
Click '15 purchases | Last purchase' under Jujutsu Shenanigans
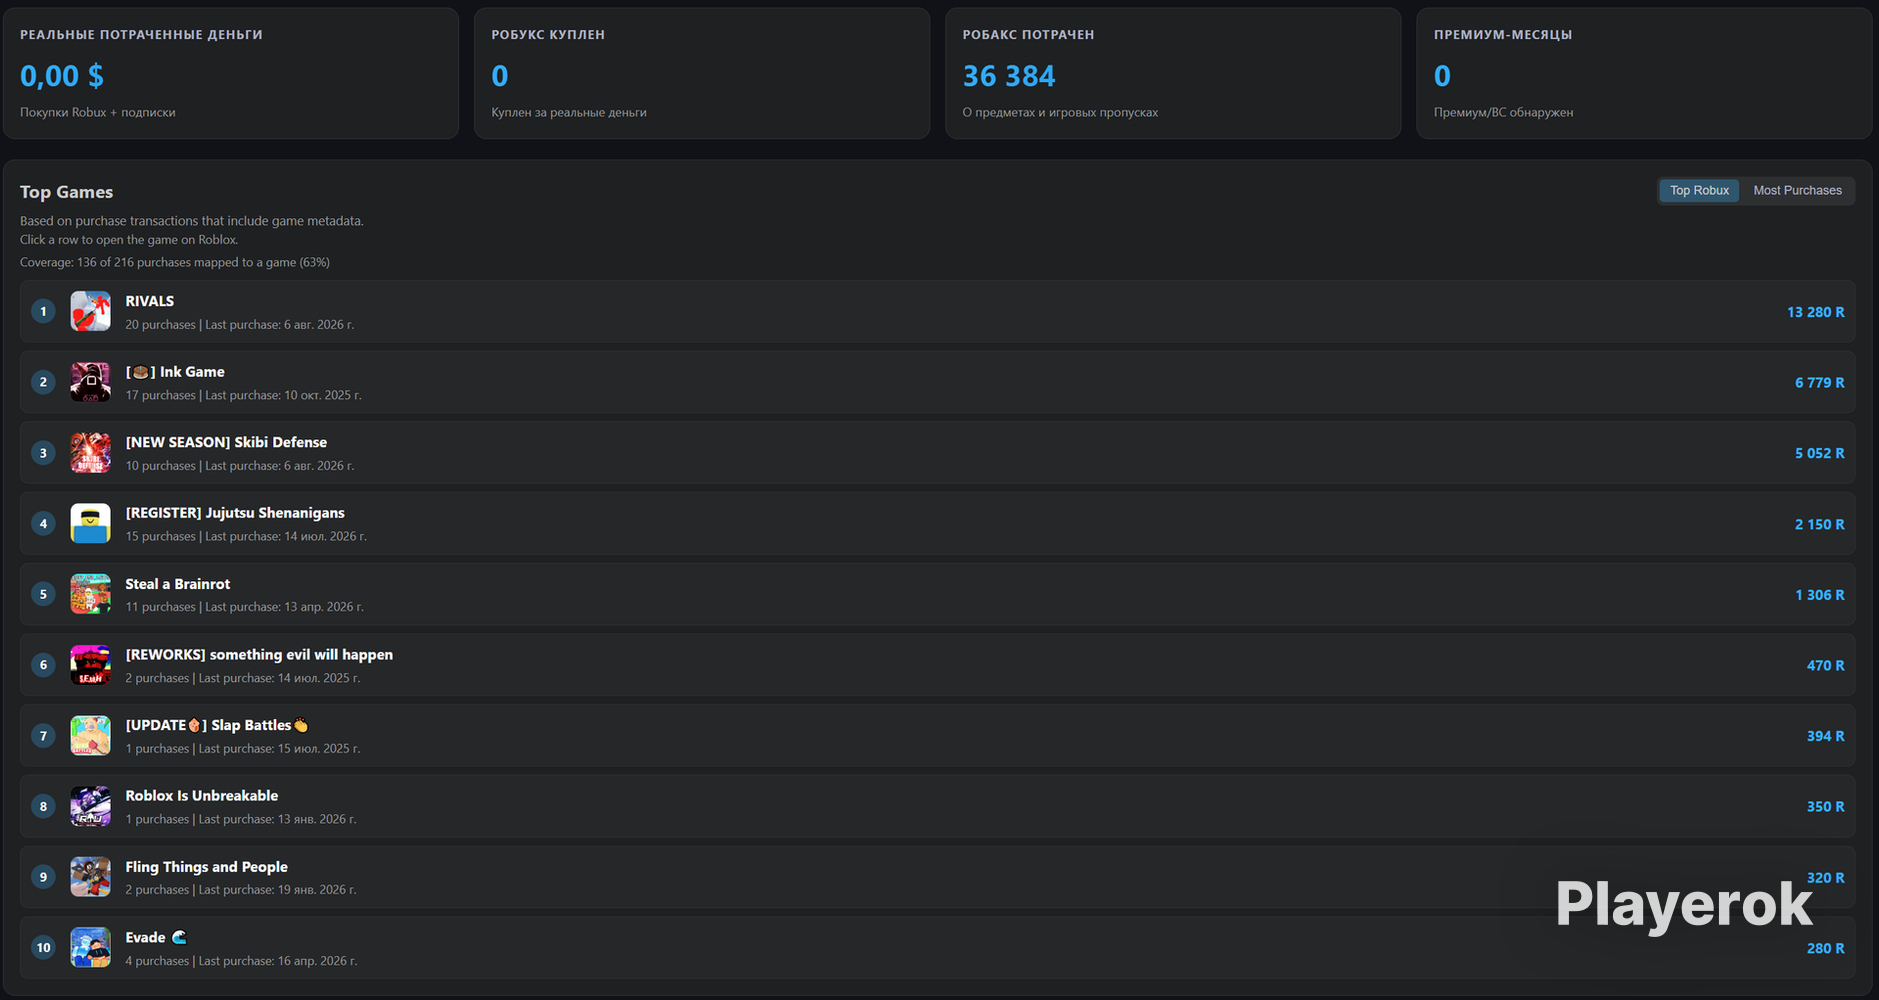click(x=246, y=537)
